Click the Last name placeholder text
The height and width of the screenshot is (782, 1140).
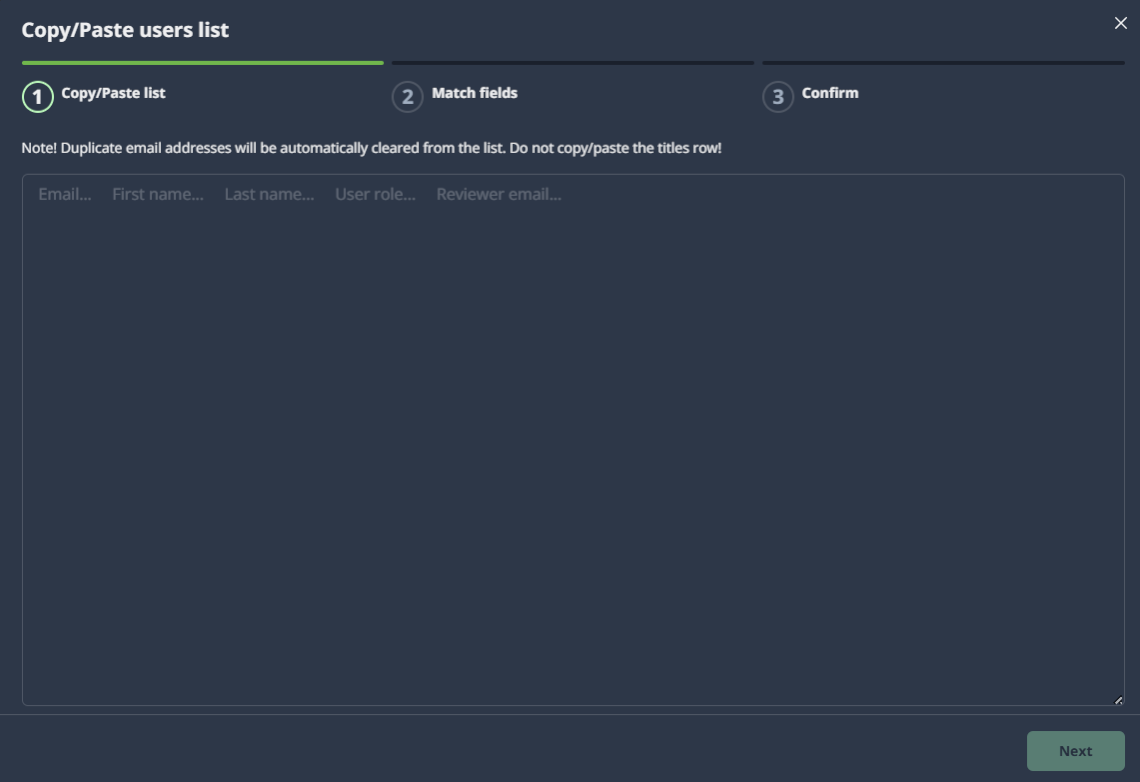(269, 194)
